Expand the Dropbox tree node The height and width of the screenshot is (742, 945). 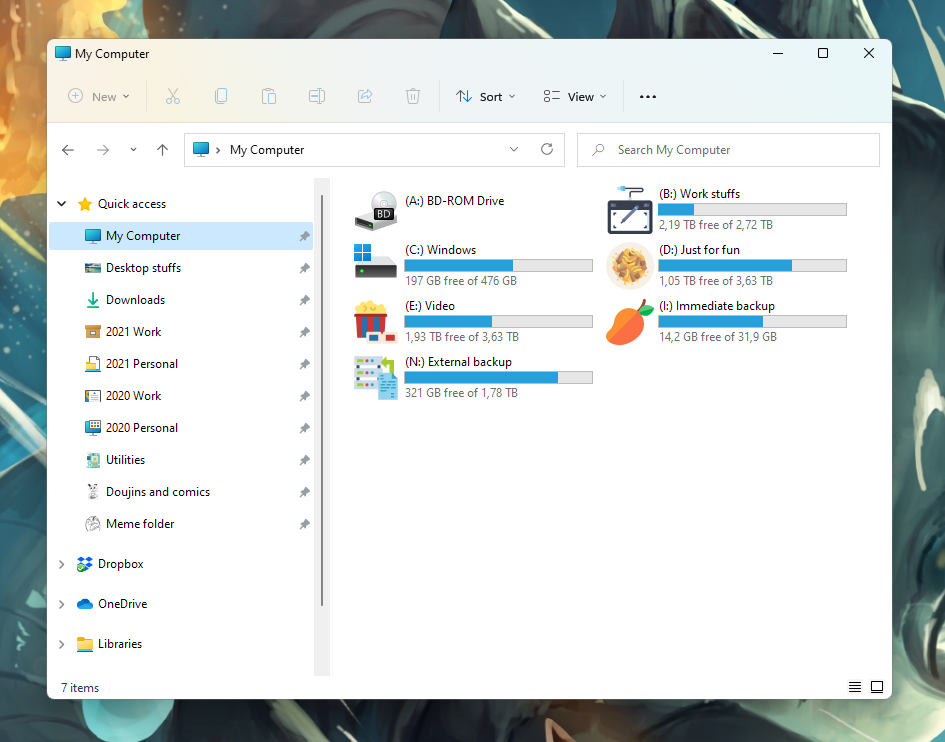coord(61,564)
